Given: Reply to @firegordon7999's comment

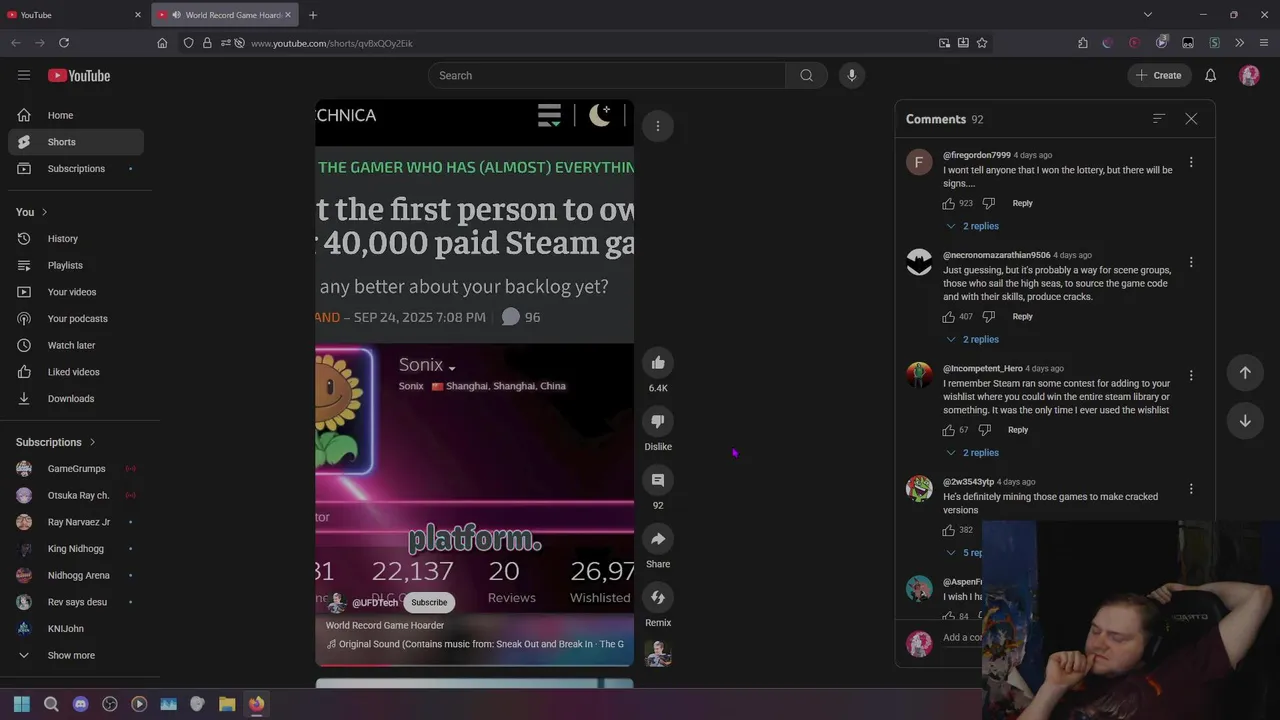Looking at the screenshot, I should (x=1022, y=203).
